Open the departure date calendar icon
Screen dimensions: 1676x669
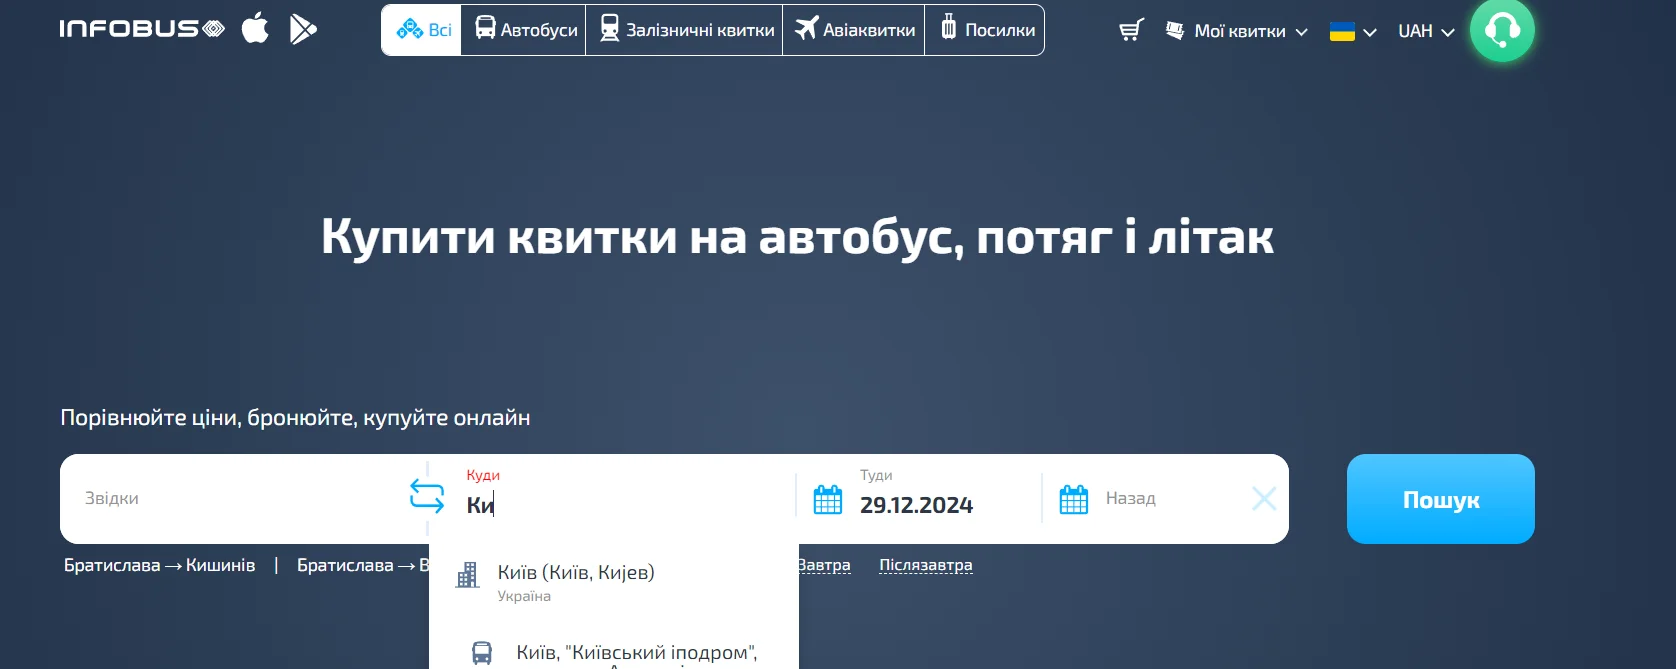[828, 499]
